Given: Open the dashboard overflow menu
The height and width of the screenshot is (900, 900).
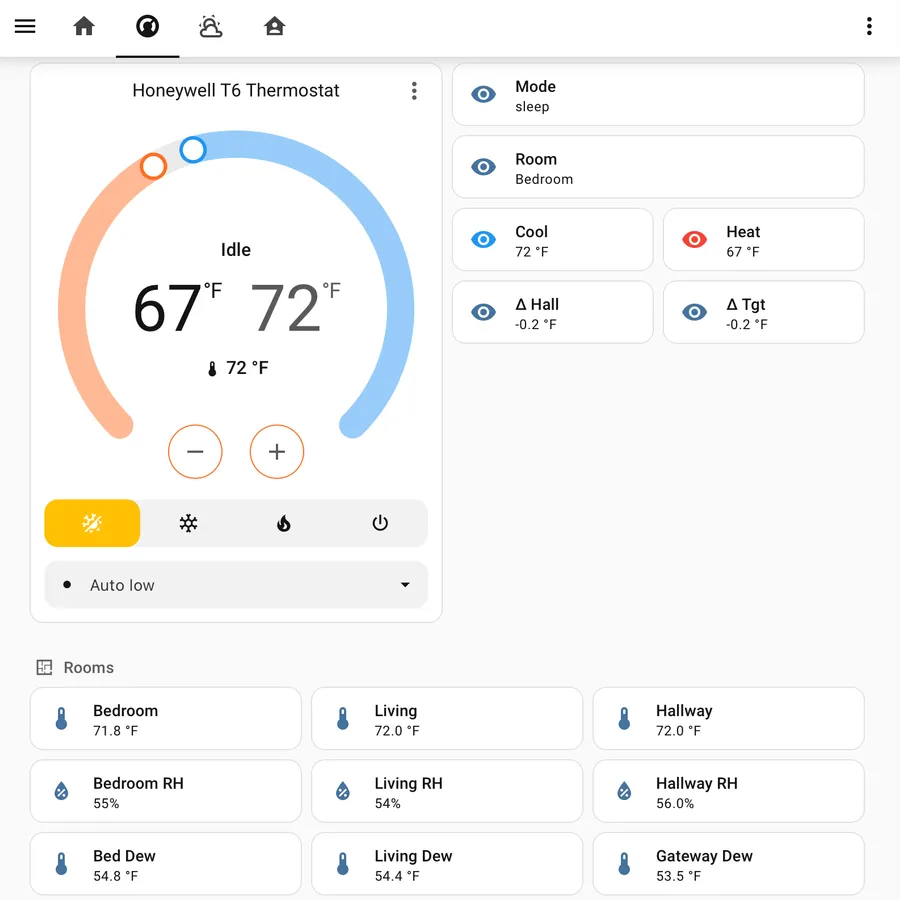Looking at the screenshot, I should pyautogui.click(x=869, y=26).
